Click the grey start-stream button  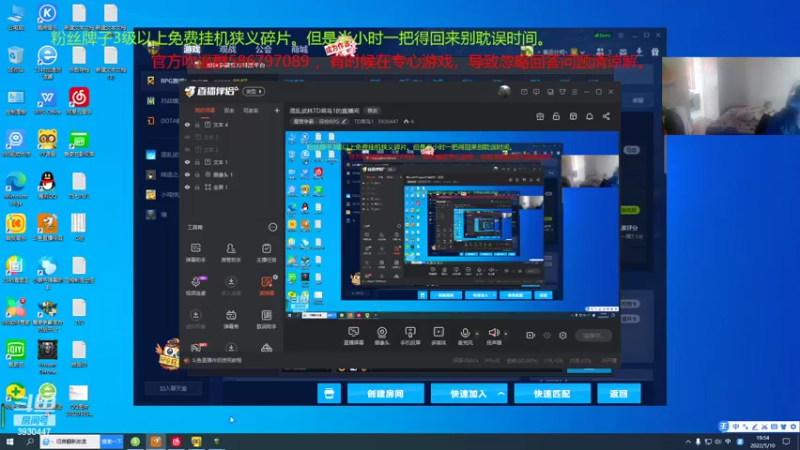(593, 335)
